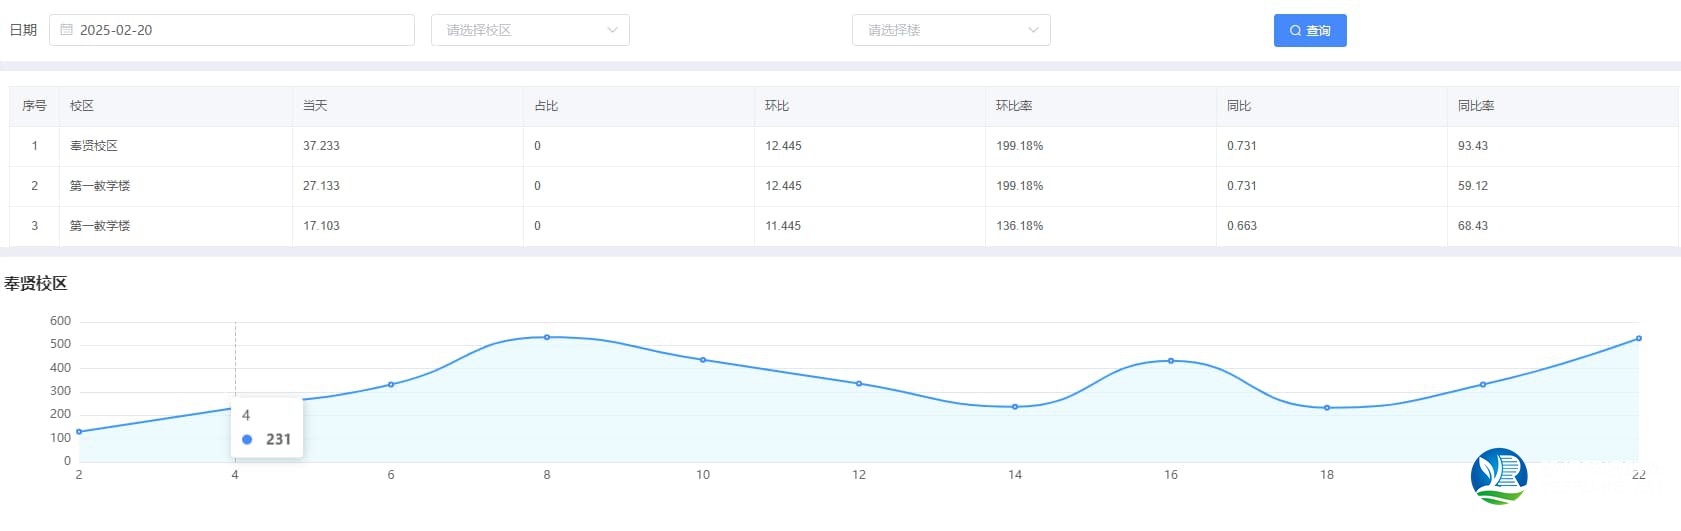Image resolution: width=1681 pixels, height=531 pixels.
Task: Click the calendar icon in date field
Action: 67,30
